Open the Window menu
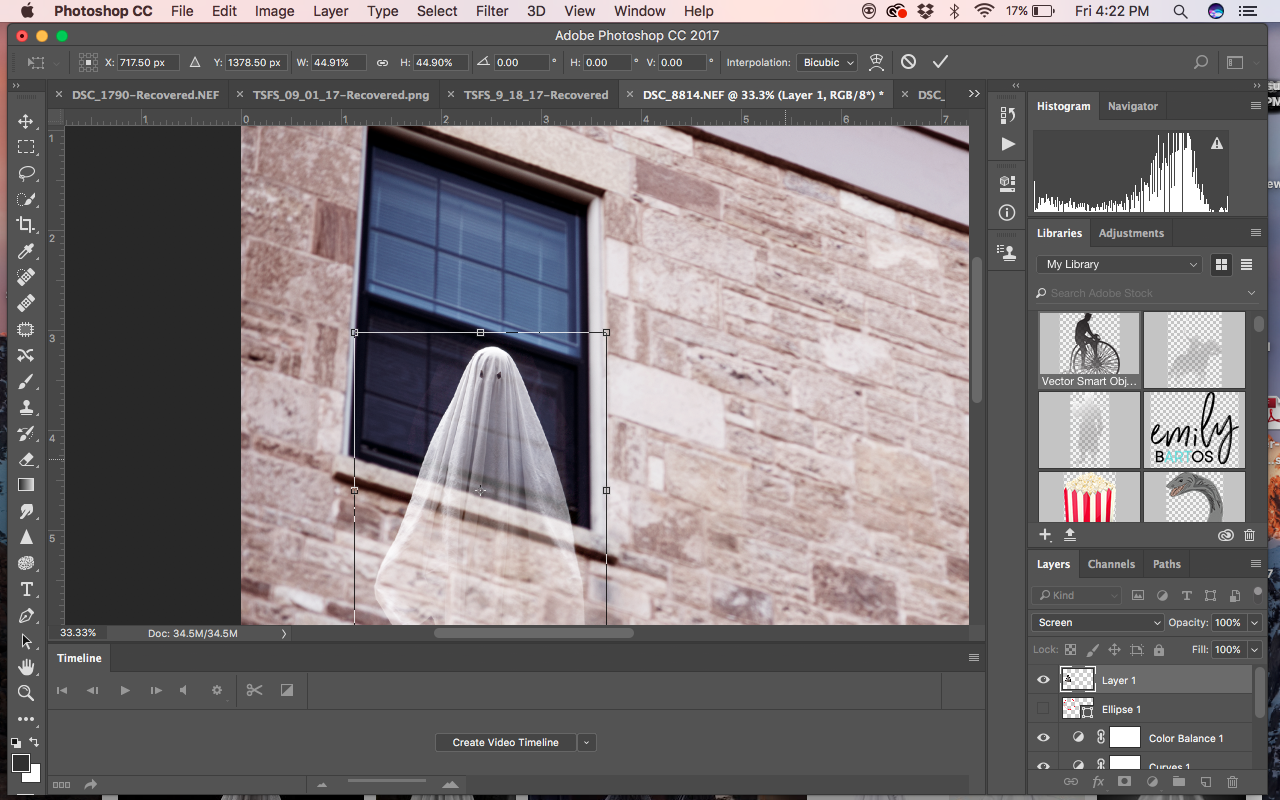Viewport: 1280px width, 800px height. coord(639,11)
